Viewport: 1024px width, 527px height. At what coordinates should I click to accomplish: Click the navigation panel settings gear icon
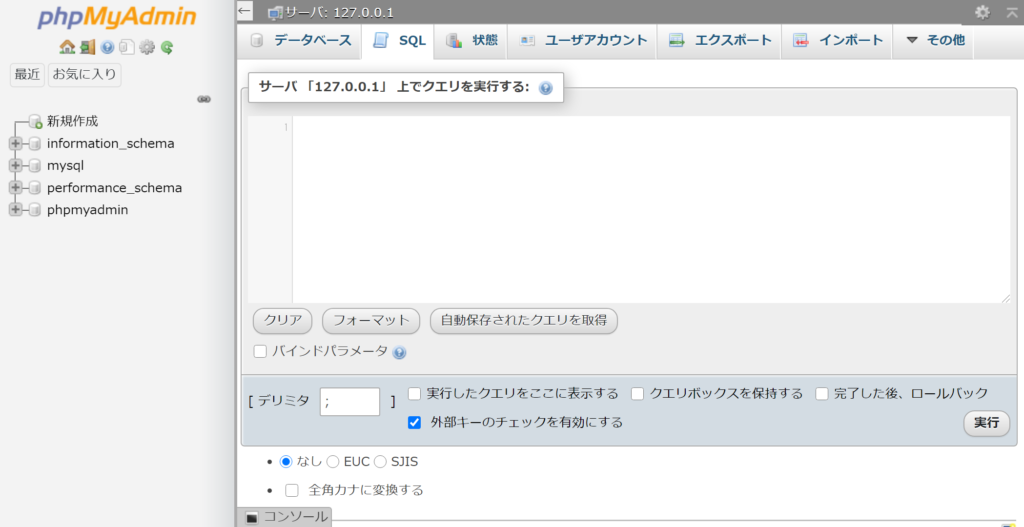coord(147,47)
